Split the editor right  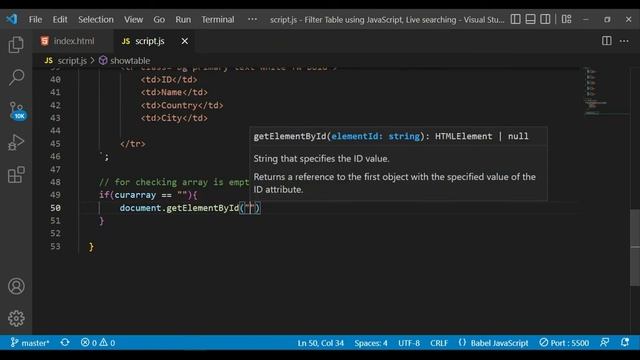click(x=607, y=41)
